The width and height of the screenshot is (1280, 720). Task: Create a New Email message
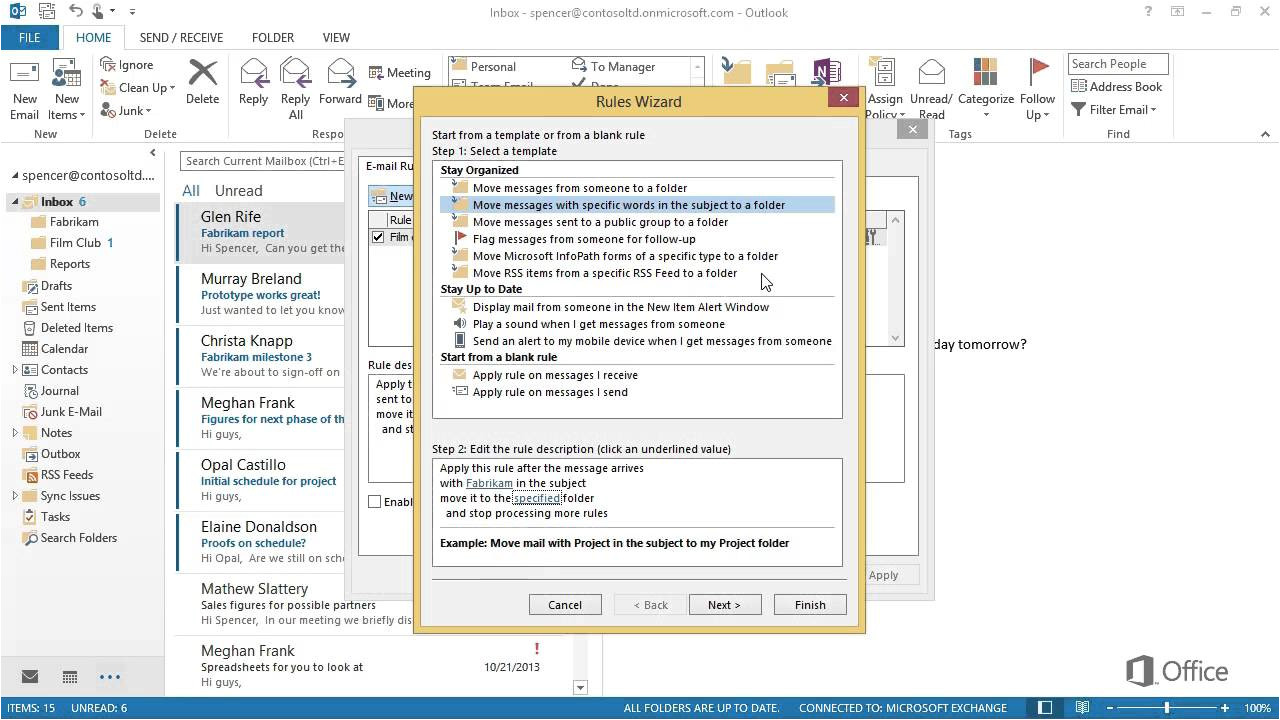tap(24, 85)
